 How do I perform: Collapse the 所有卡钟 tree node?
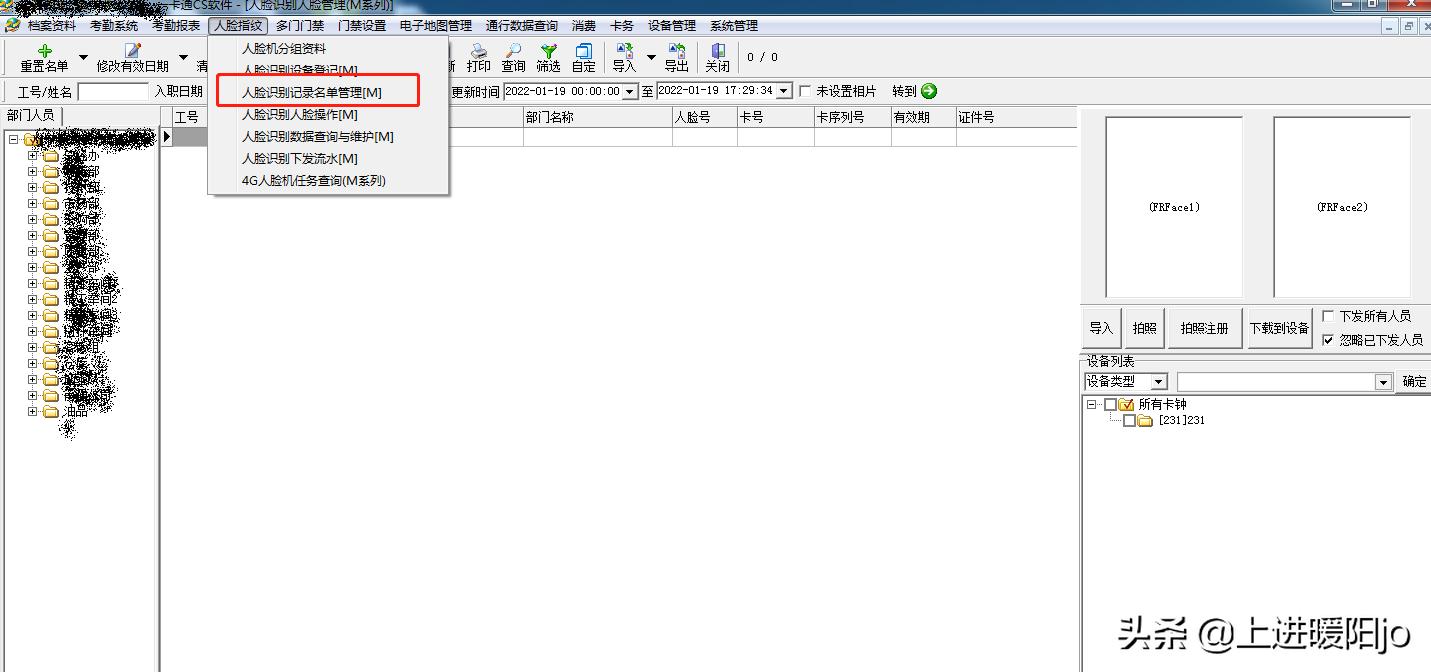coord(1091,405)
